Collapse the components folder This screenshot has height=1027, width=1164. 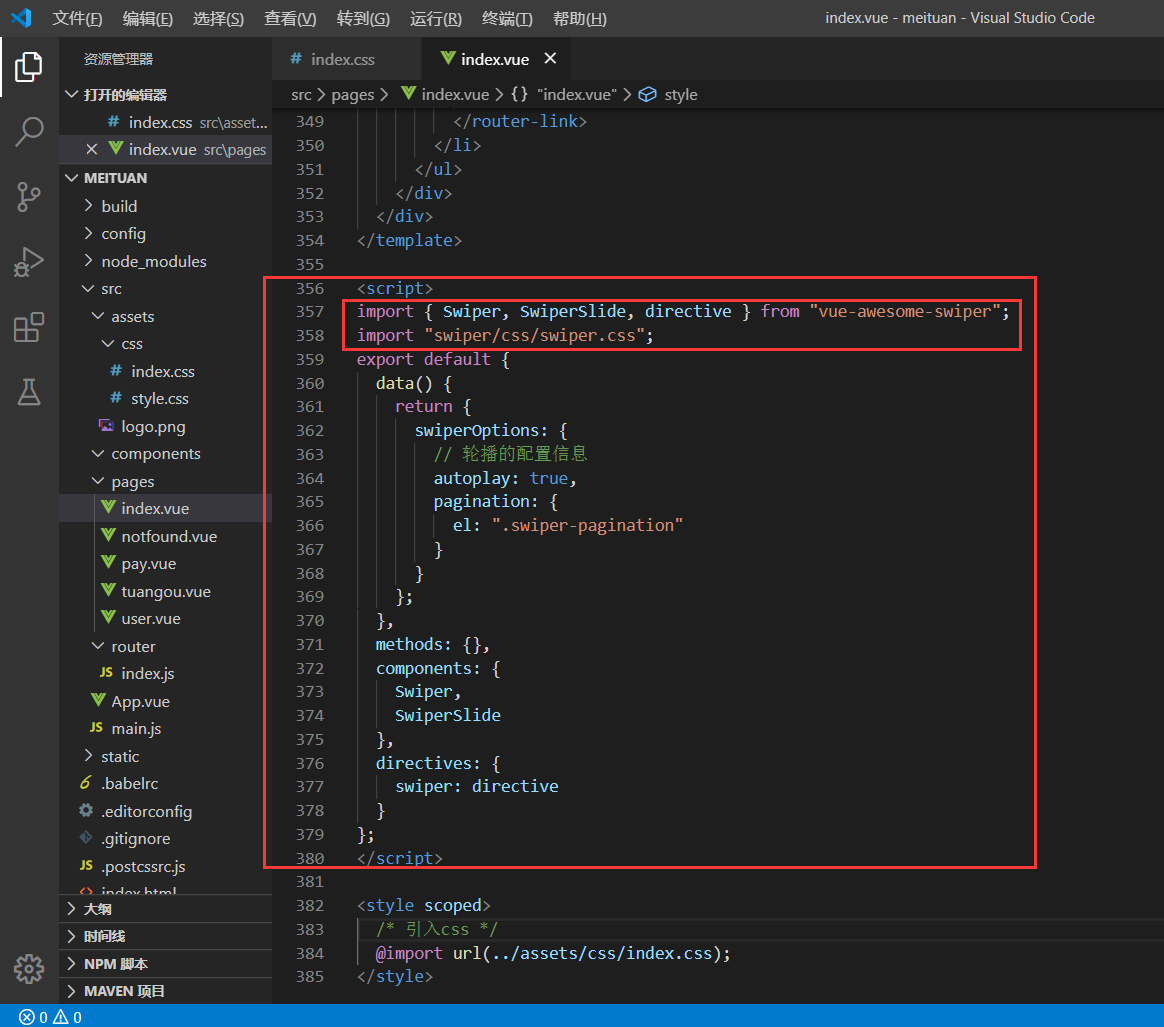pyautogui.click(x=98, y=453)
